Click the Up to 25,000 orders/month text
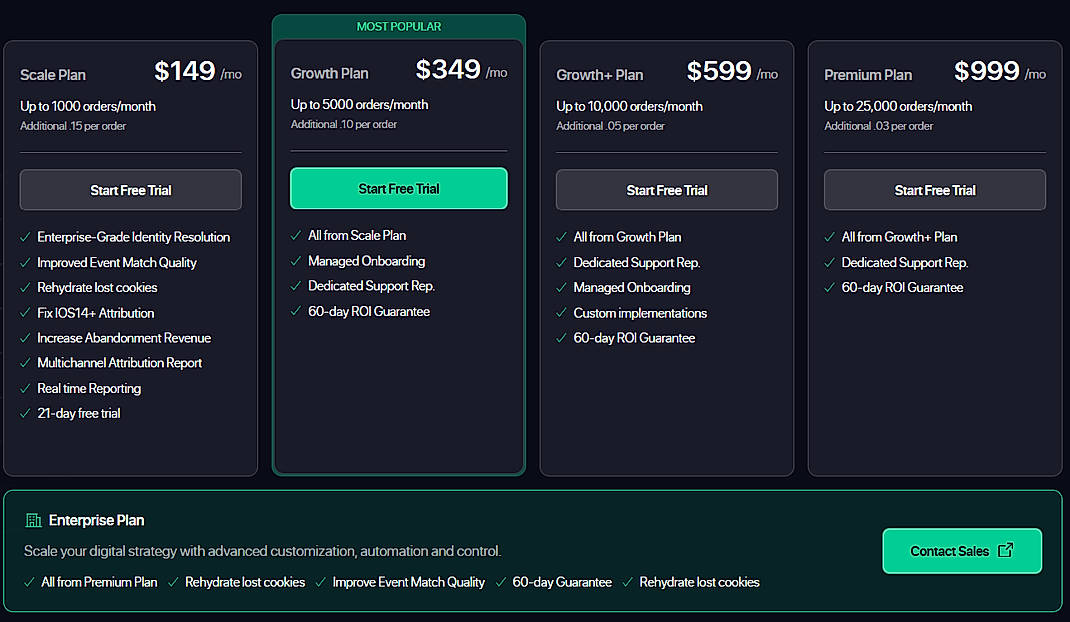The width and height of the screenshot is (1070, 622). (897, 106)
